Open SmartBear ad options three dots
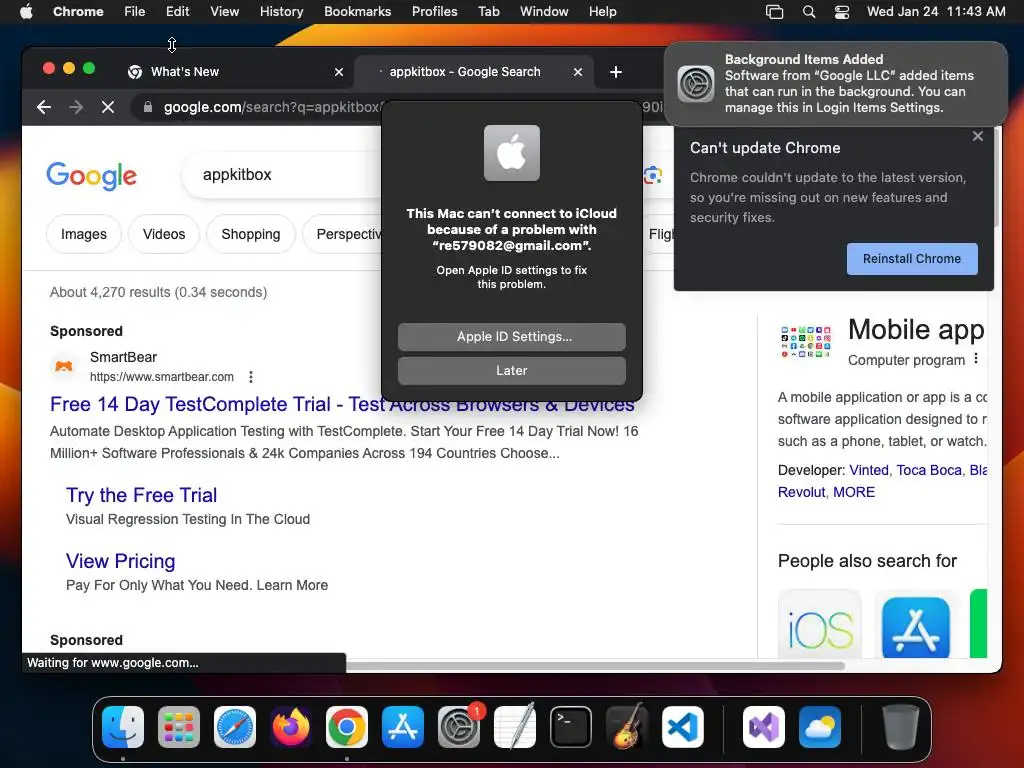The image size is (1024, 768). coord(251,377)
